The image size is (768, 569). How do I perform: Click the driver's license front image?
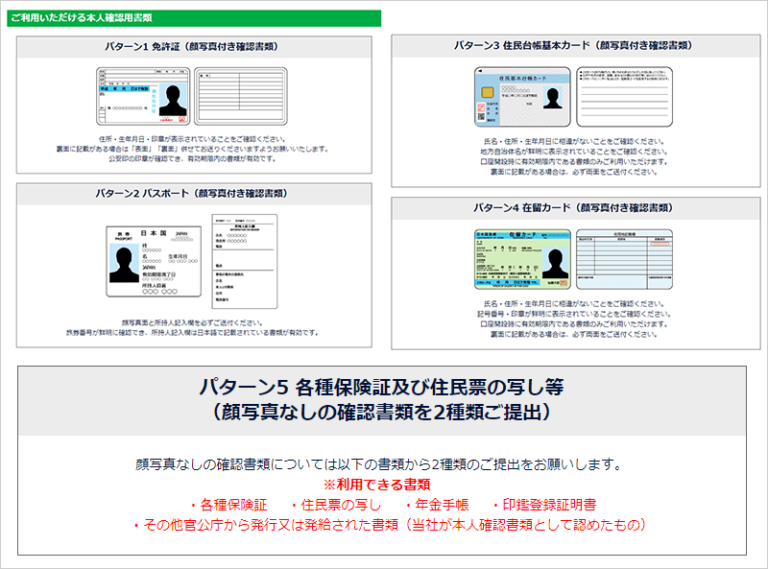pos(141,96)
